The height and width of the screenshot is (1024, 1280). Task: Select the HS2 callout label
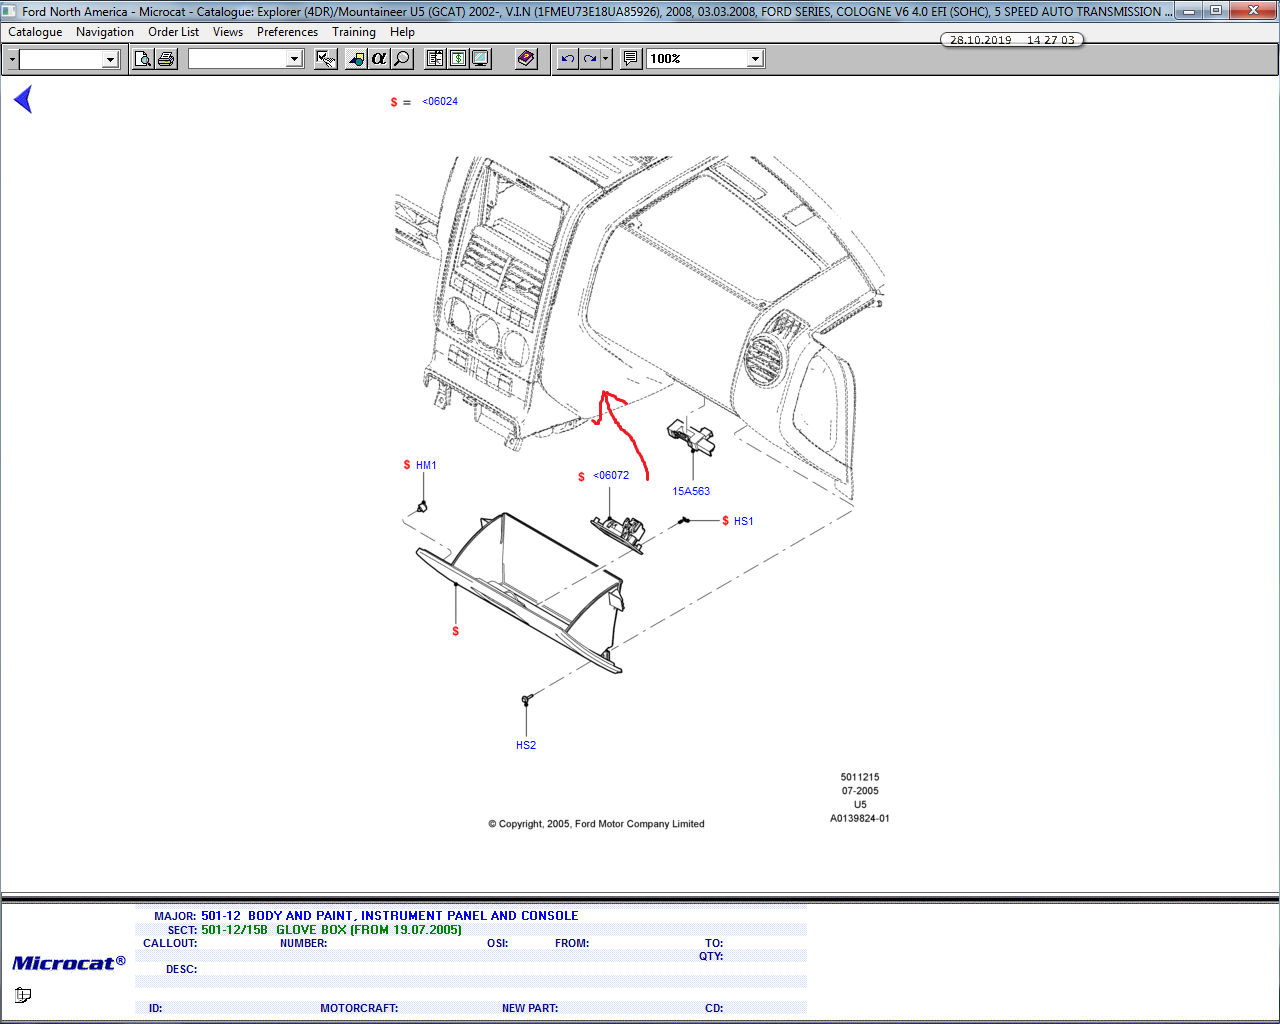click(x=526, y=745)
